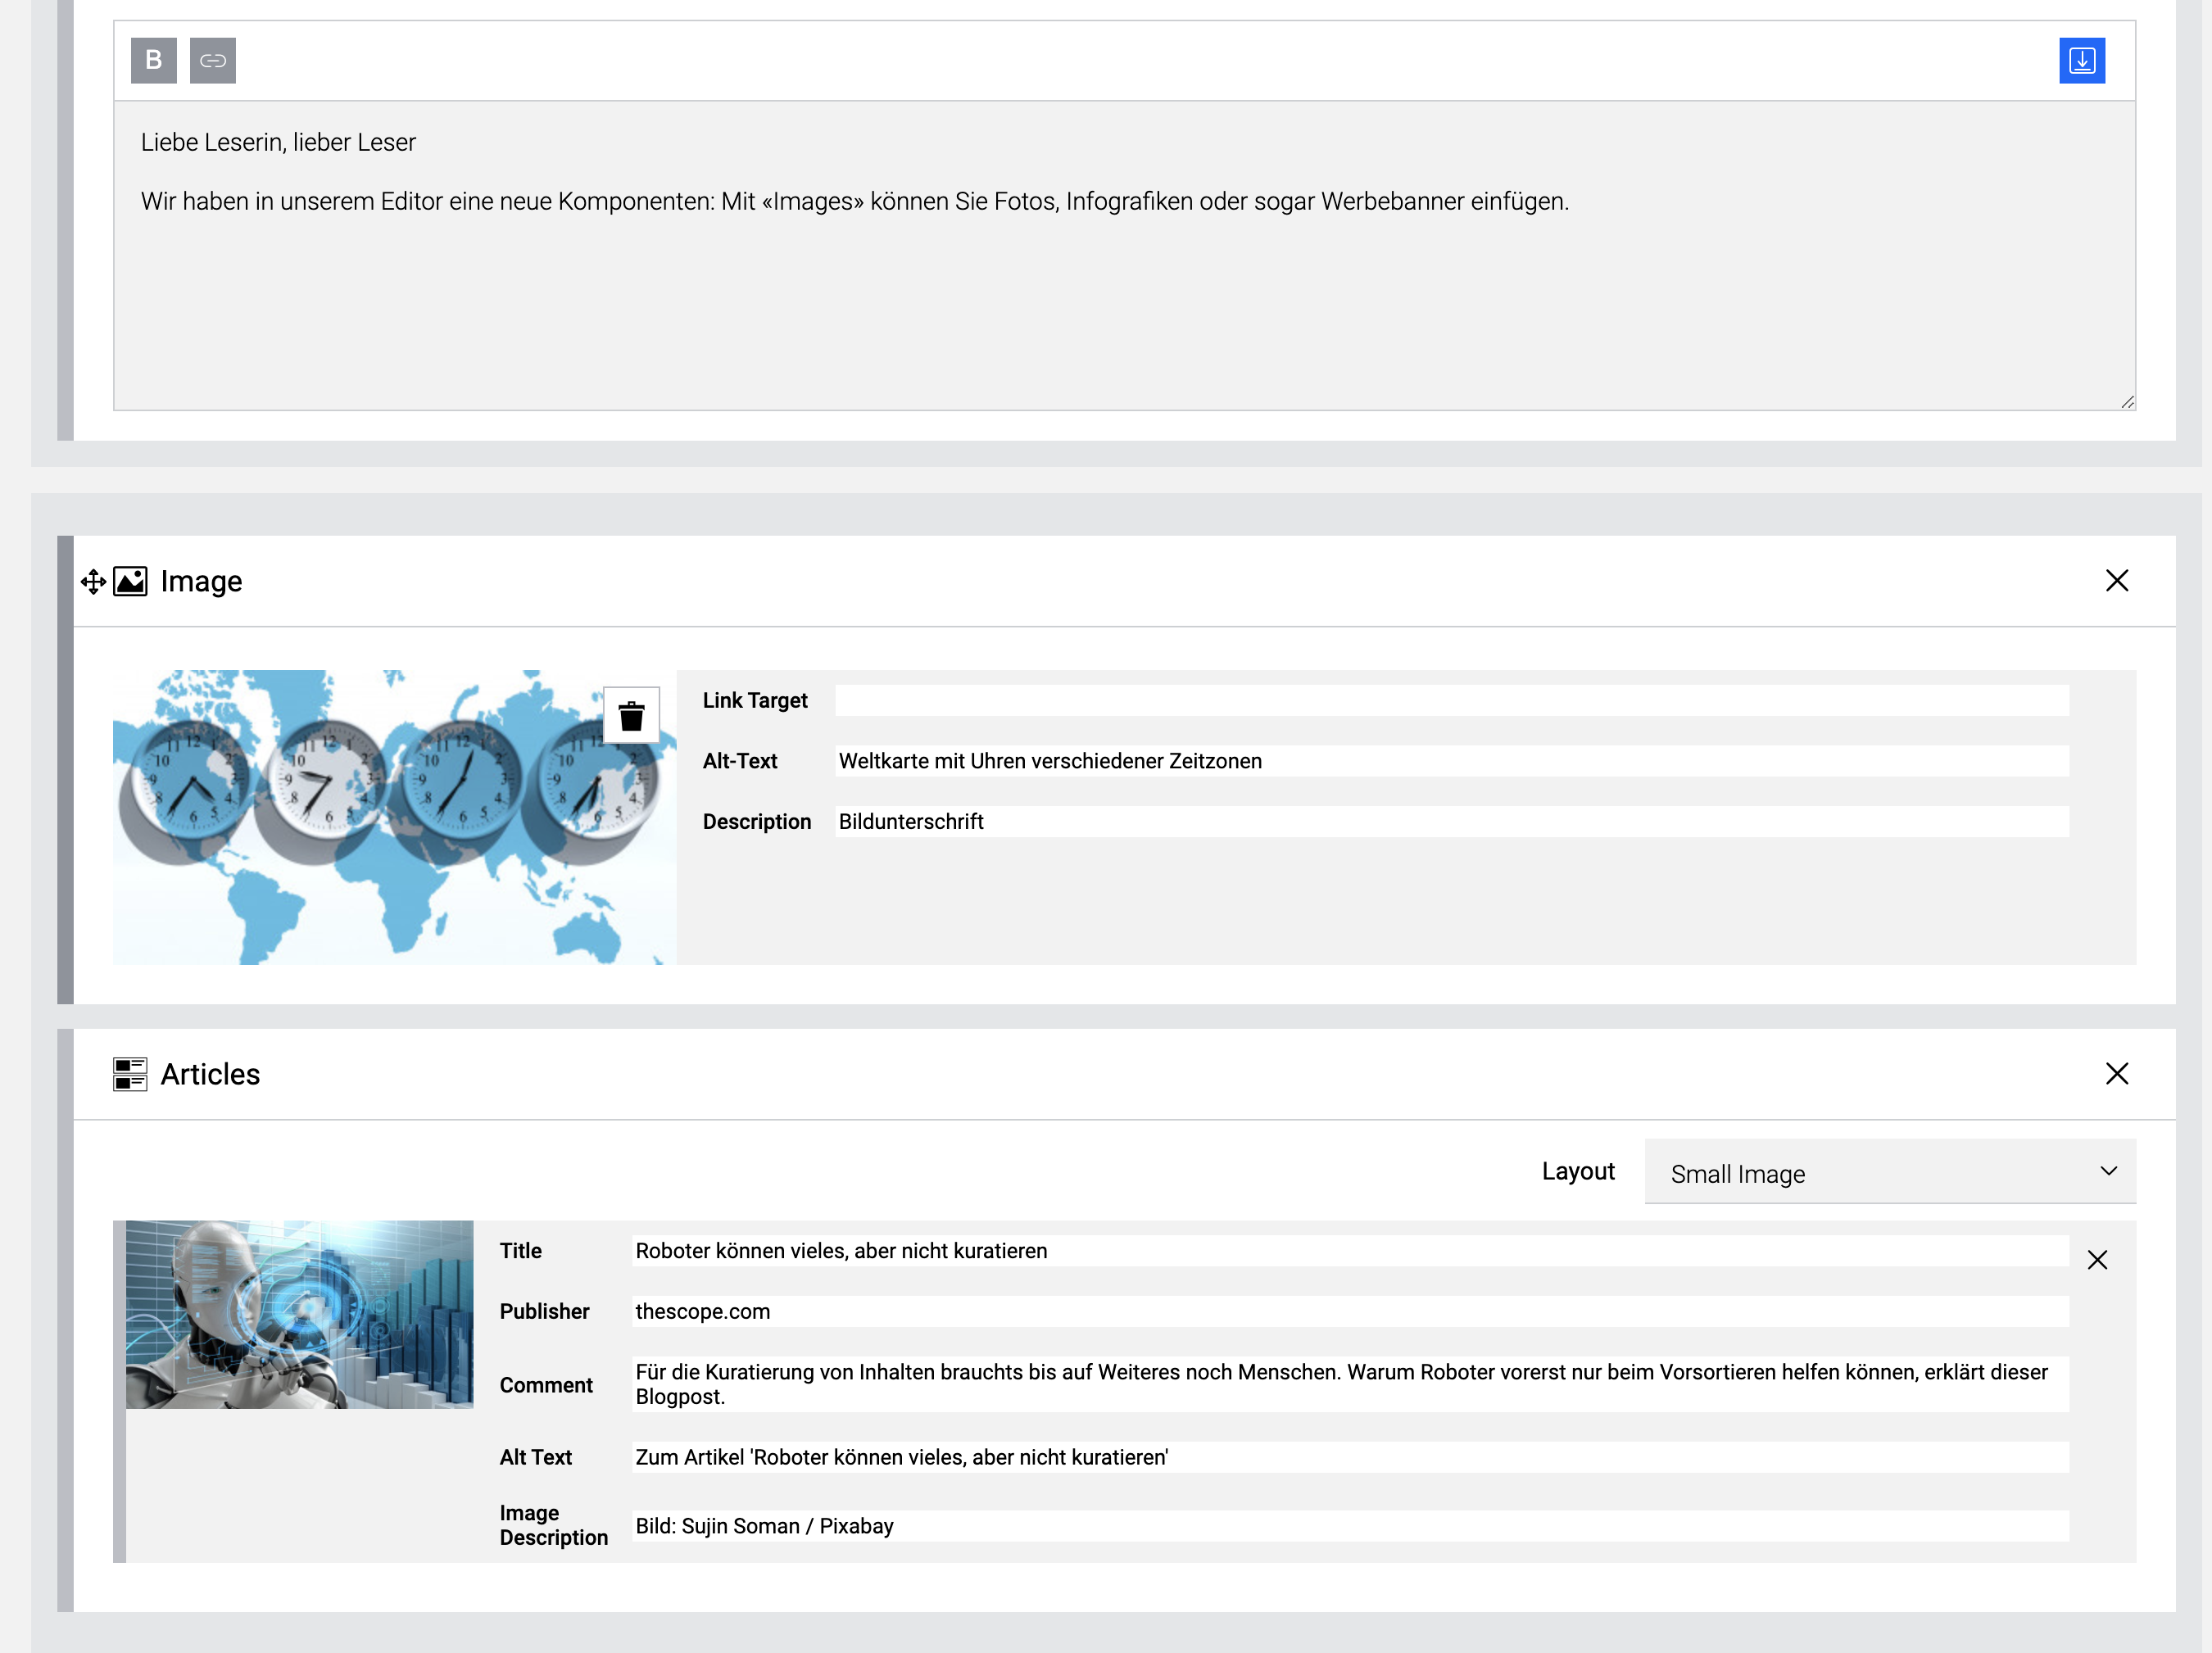Close the Articles component
Image resolution: width=2212 pixels, height=1653 pixels.
click(2116, 1073)
